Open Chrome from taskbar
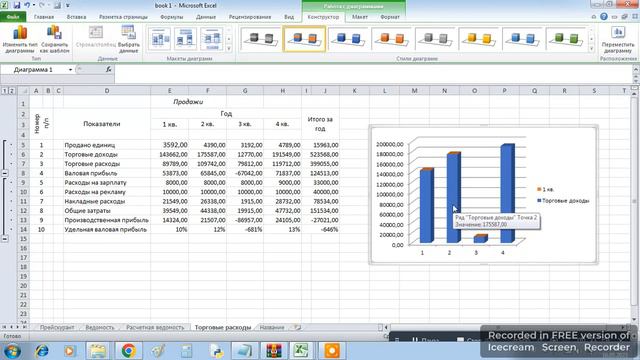The width and height of the screenshot is (640, 360). pos(129,351)
